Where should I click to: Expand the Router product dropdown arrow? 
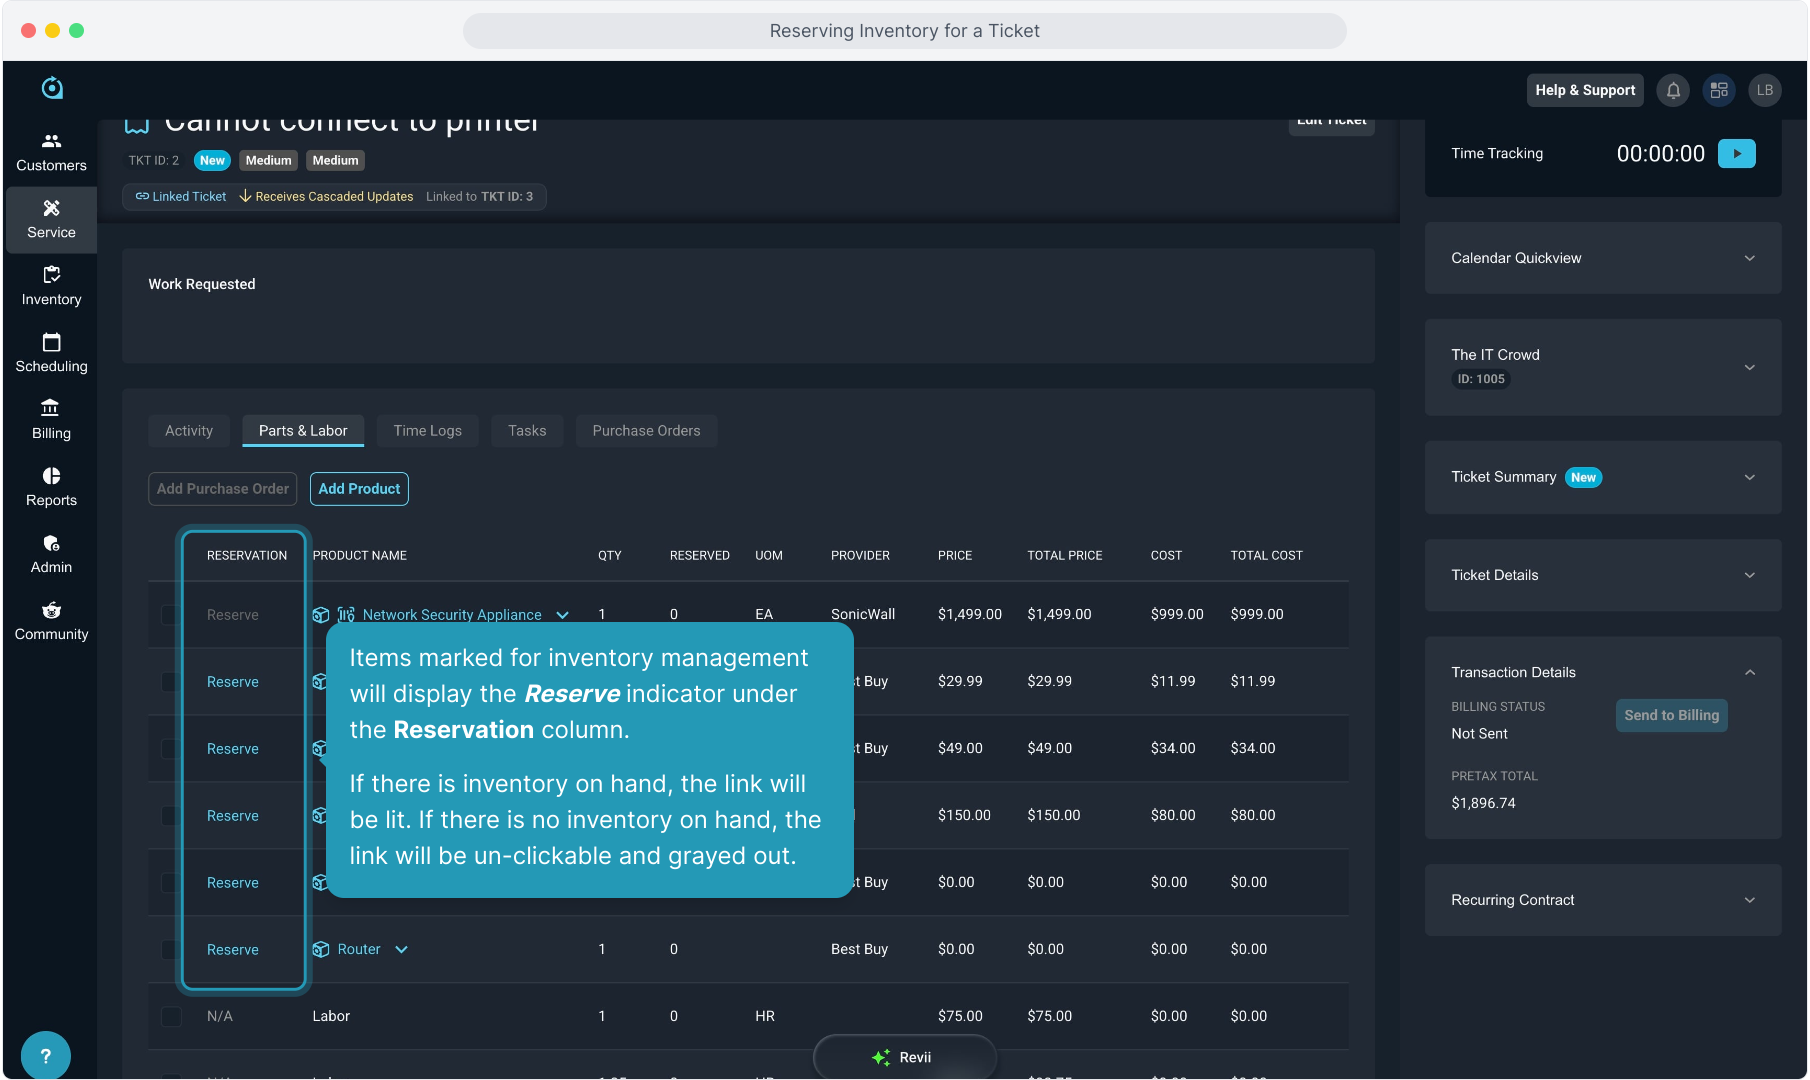pos(402,950)
